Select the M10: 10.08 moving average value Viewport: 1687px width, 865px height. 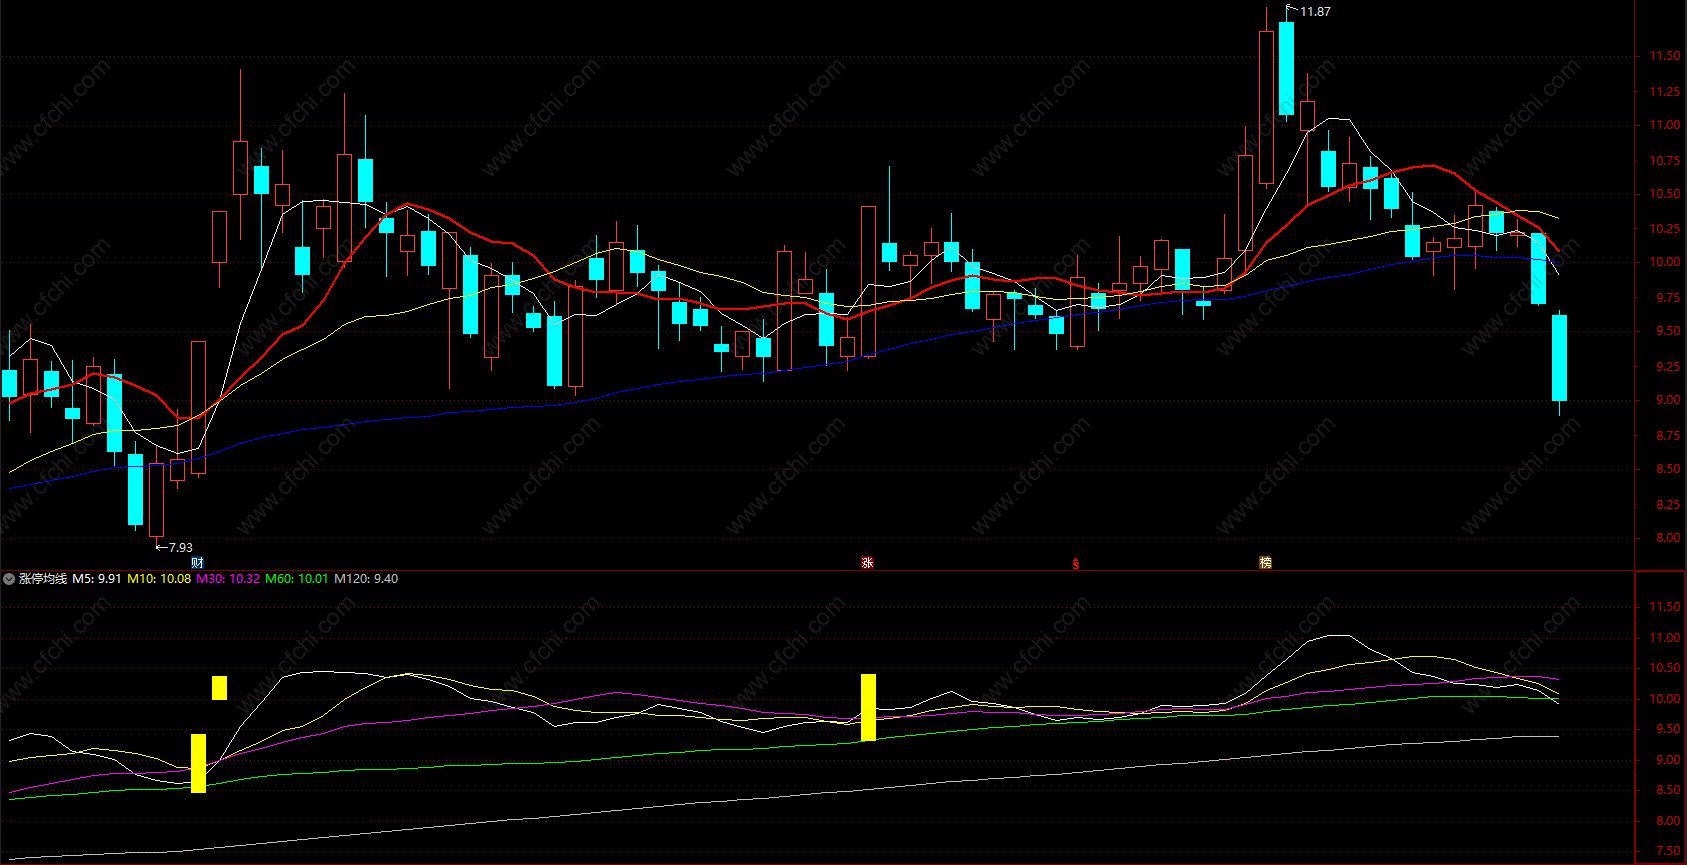[x=159, y=579]
